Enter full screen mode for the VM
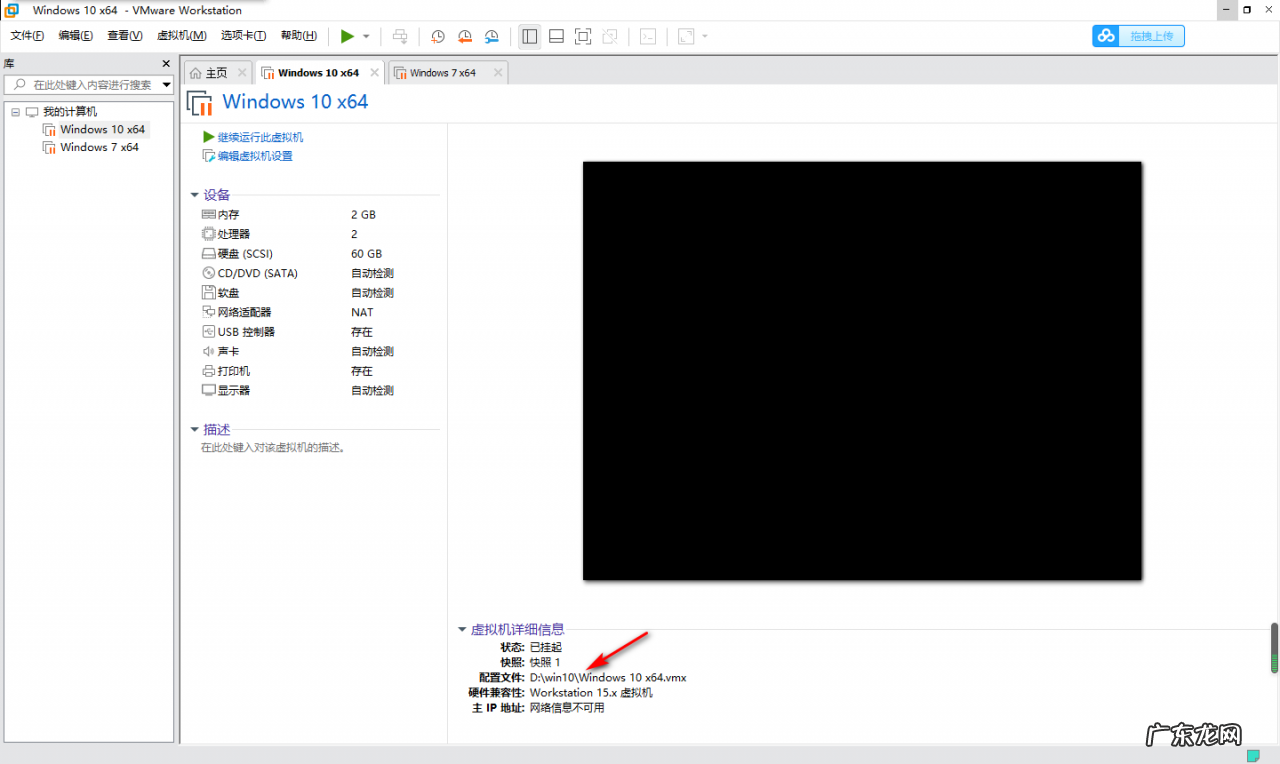Screen dimensions: 1280x764 coord(582,36)
